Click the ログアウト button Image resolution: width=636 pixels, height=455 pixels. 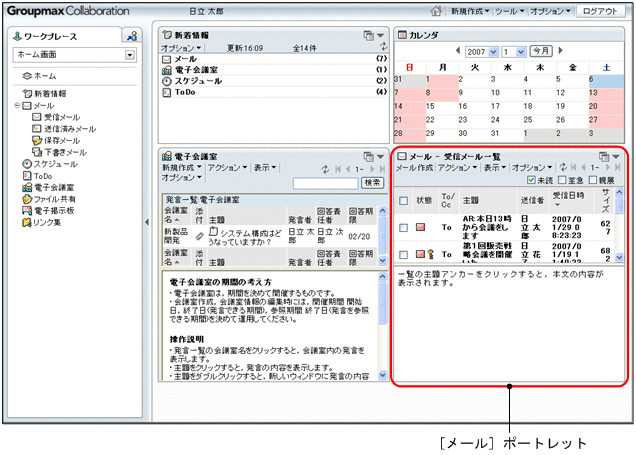pyautogui.click(x=599, y=11)
